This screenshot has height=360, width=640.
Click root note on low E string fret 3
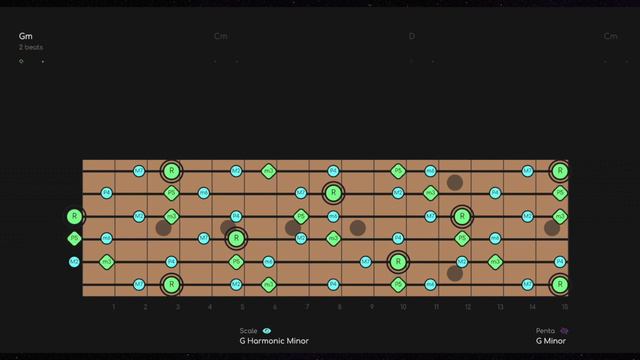[171, 284]
